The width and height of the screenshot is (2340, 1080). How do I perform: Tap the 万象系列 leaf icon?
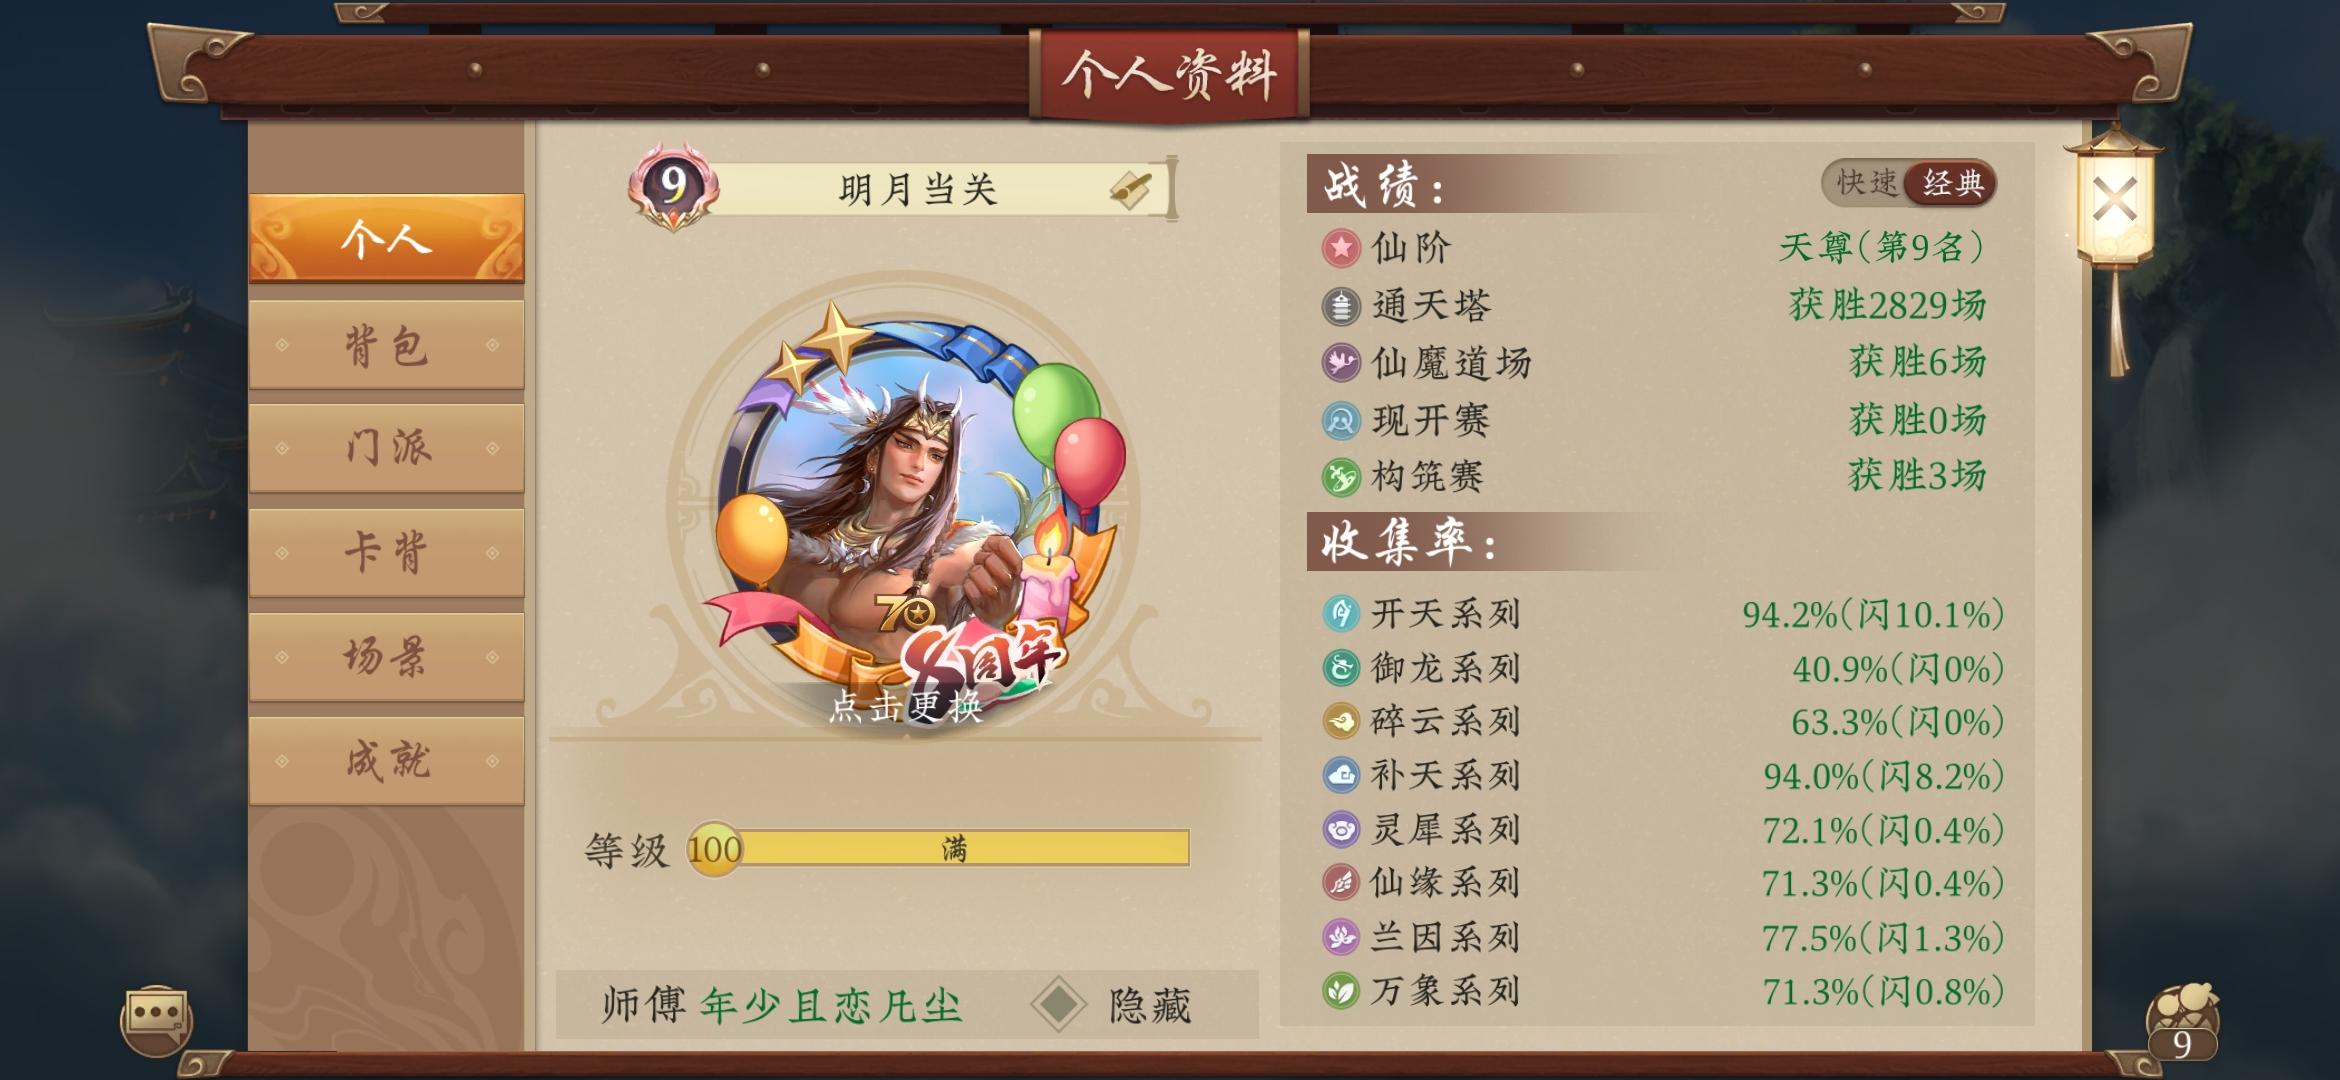[1341, 991]
